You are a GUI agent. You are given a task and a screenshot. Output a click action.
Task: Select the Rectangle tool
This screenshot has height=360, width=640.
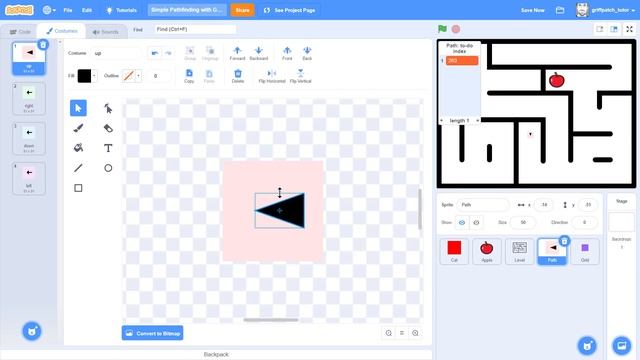coord(78,188)
